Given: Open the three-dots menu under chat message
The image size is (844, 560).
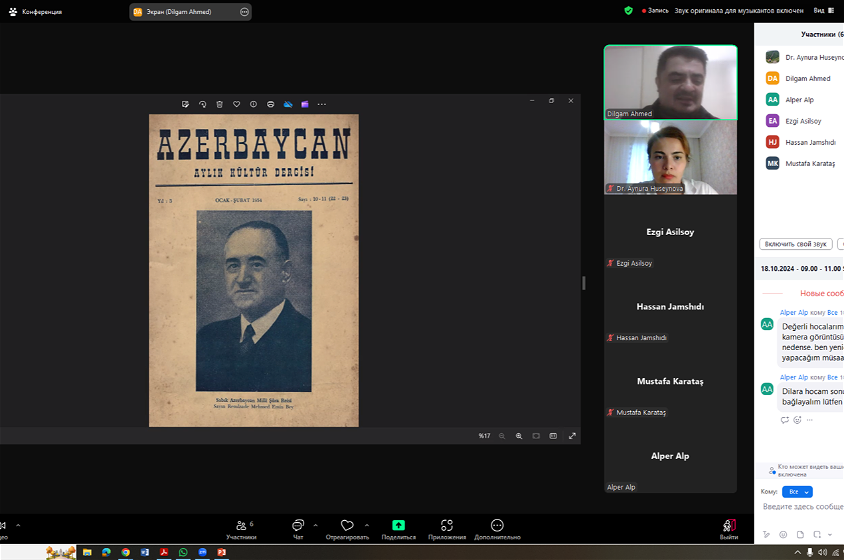Looking at the screenshot, I should (810, 420).
